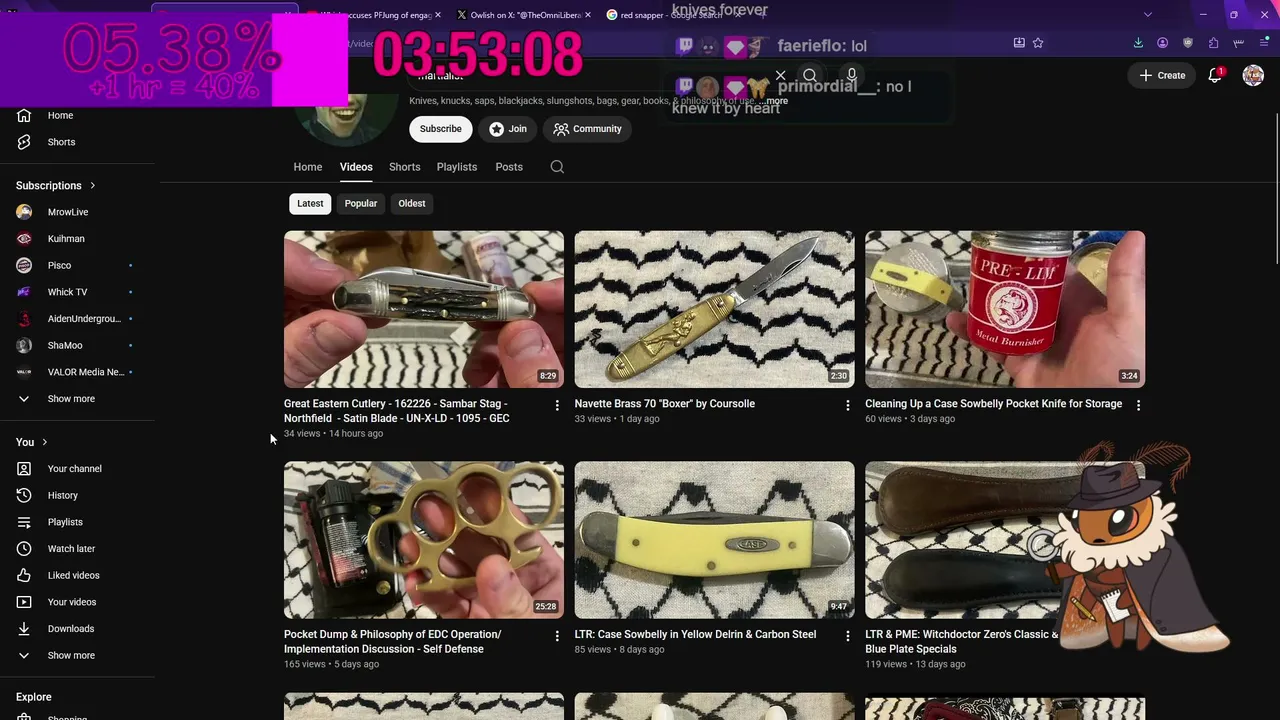
Task: Search within this channel's videos
Action: (x=557, y=167)
